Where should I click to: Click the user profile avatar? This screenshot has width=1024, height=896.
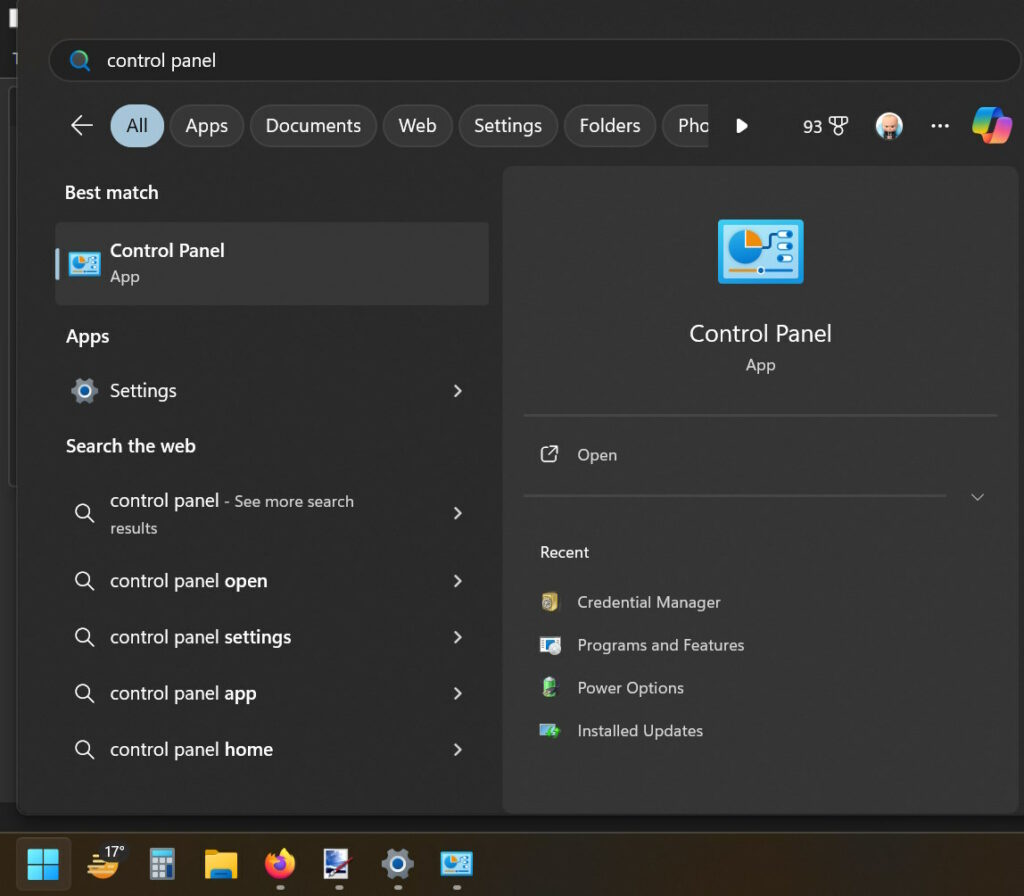coord(889,125)
